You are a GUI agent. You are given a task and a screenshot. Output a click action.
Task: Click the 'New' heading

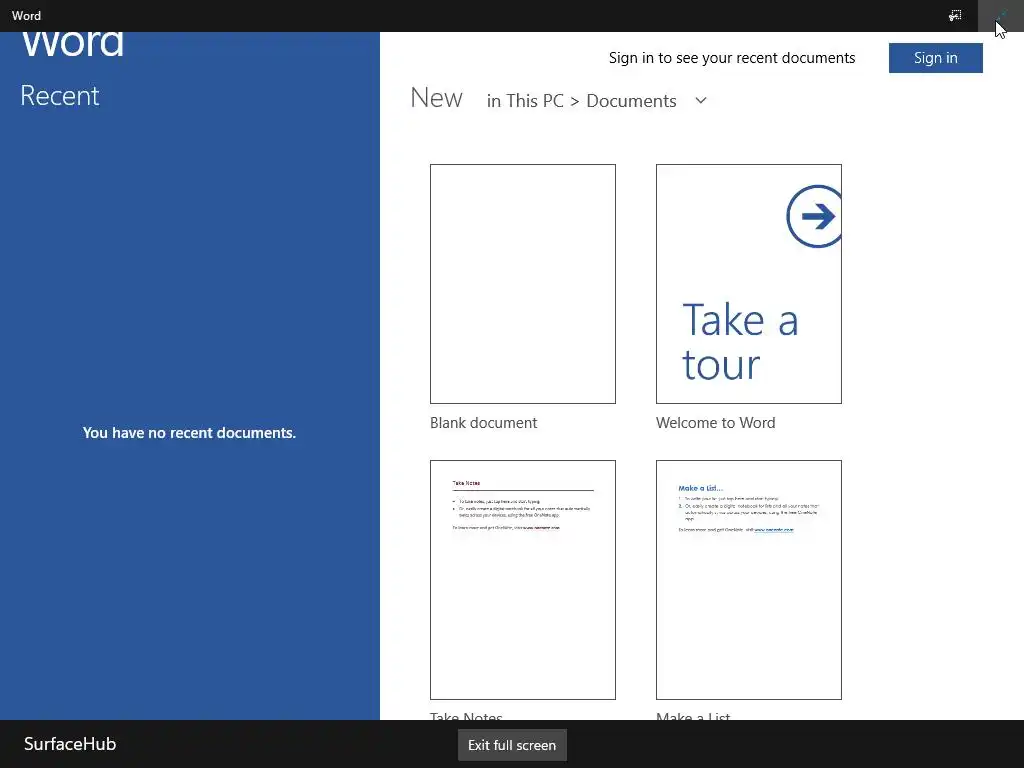pyautogui.click(x=436, y=98)
